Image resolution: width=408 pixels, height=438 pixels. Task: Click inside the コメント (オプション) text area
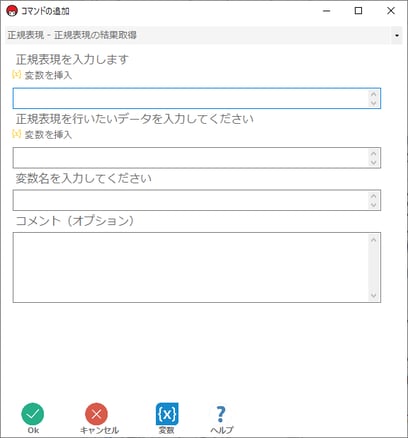(x=197, y=268)
